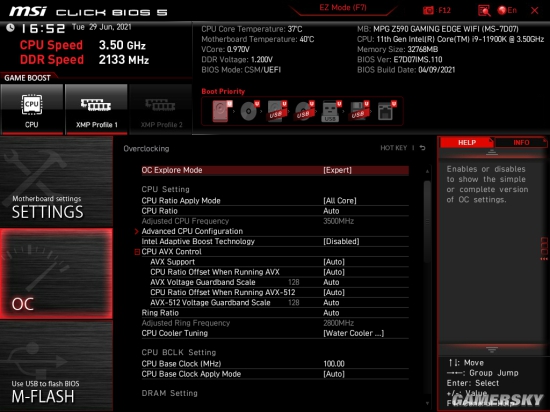Switch to the INFO tab
The image size is (550, 412).
coord(521,142)
